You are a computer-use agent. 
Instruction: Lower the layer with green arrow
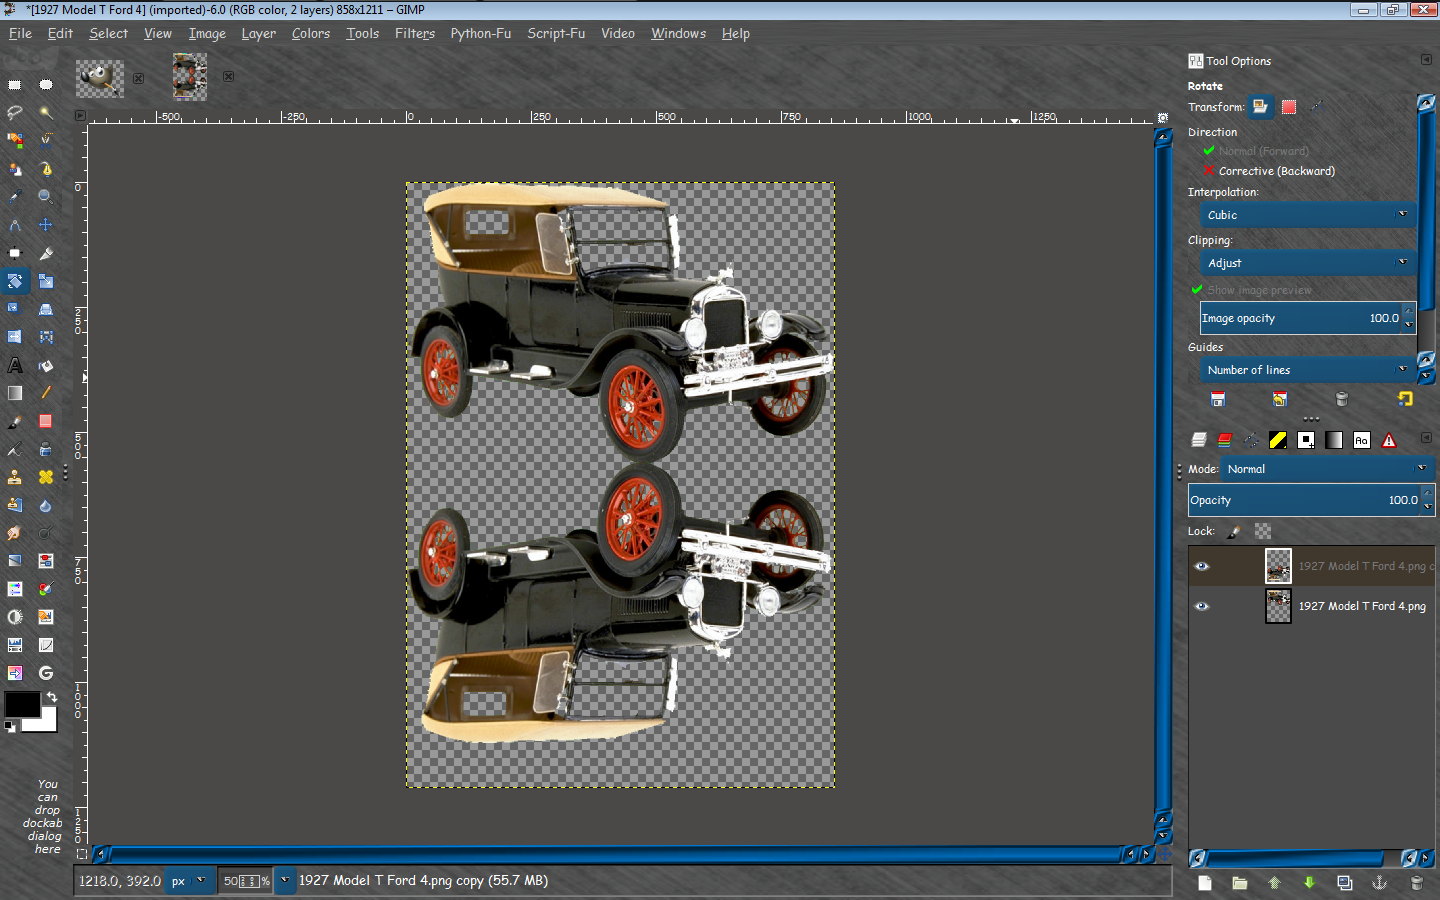coord(1309,882)
